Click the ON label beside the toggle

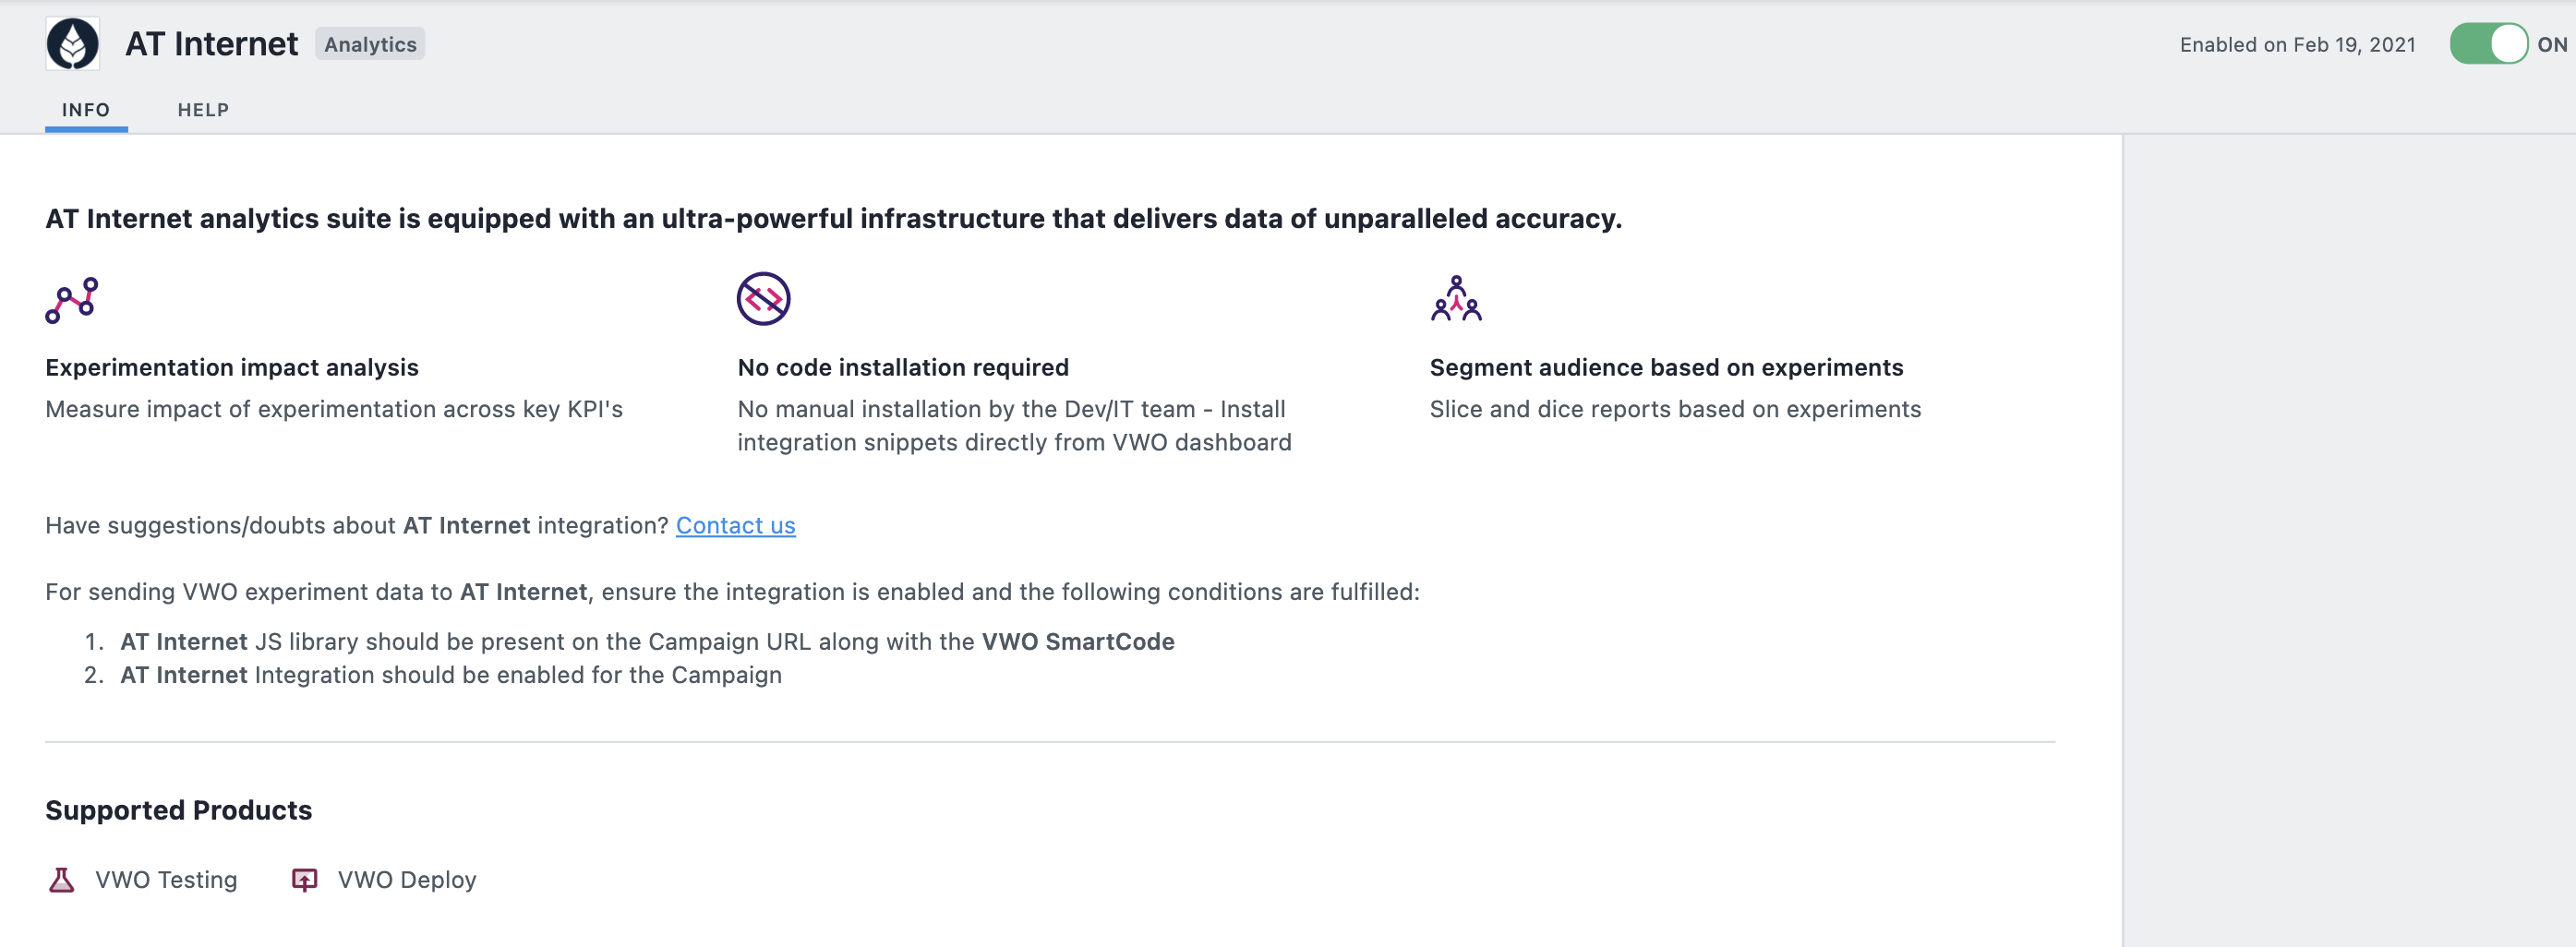coord(2552,44)
